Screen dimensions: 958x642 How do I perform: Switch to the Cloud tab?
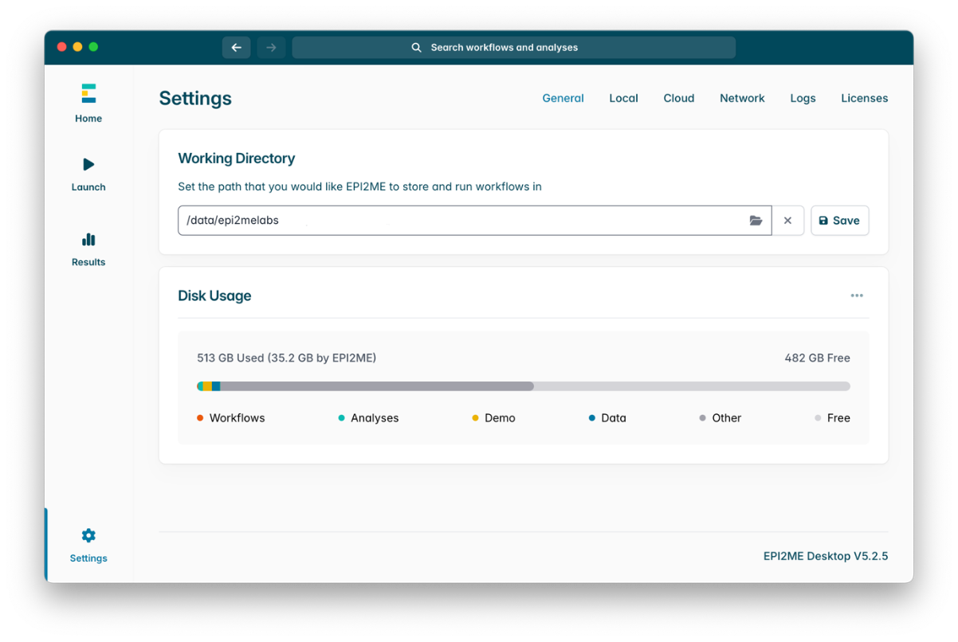679,98
